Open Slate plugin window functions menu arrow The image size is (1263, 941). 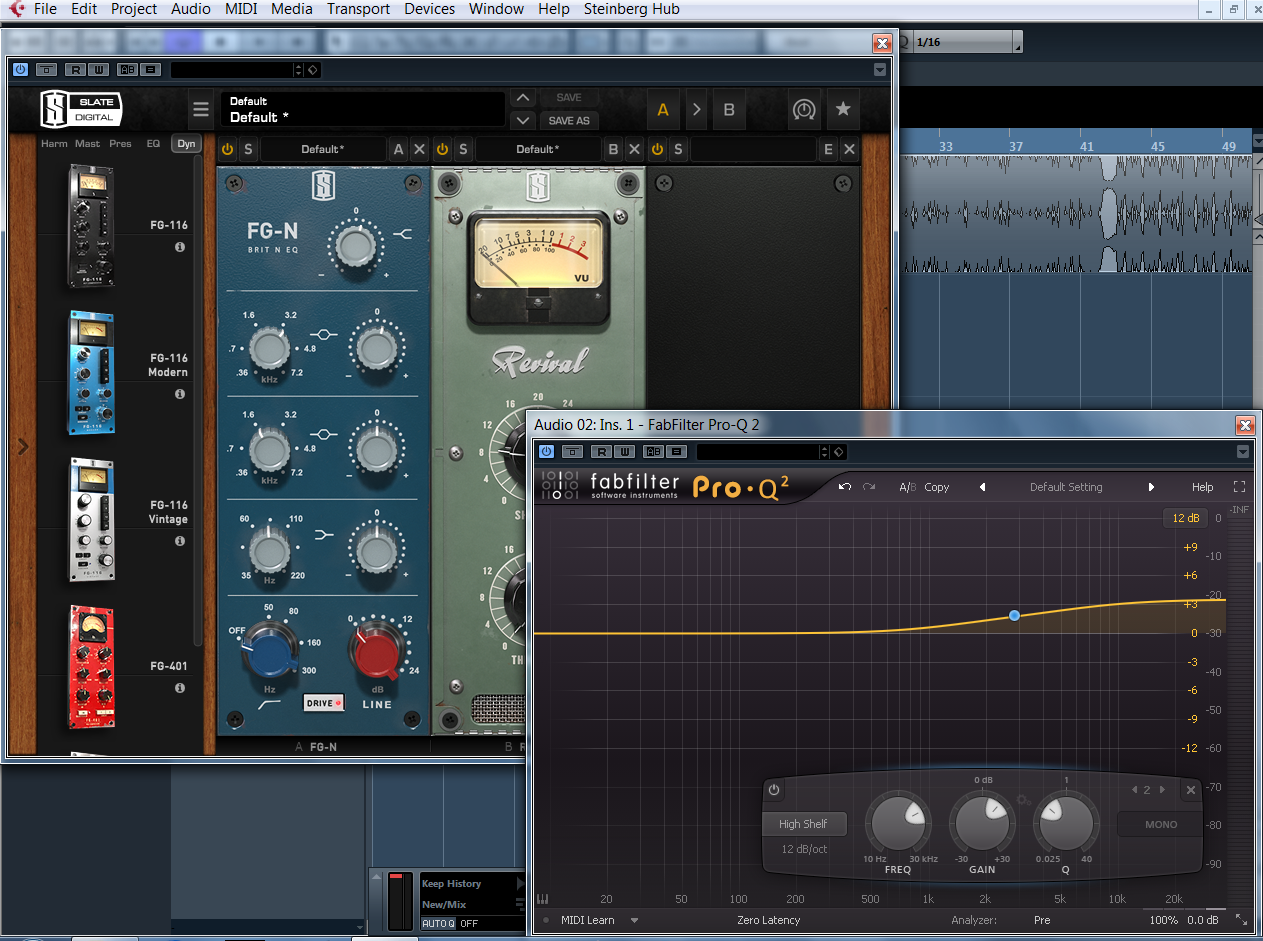point(880,70)
